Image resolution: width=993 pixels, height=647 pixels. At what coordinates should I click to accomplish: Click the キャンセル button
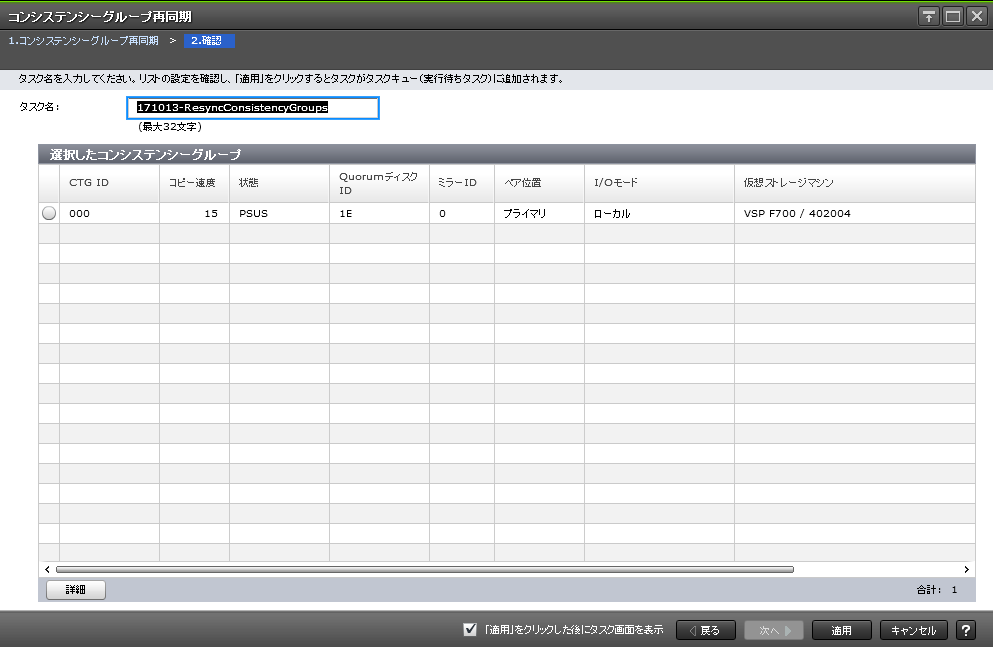pos(913,630)
